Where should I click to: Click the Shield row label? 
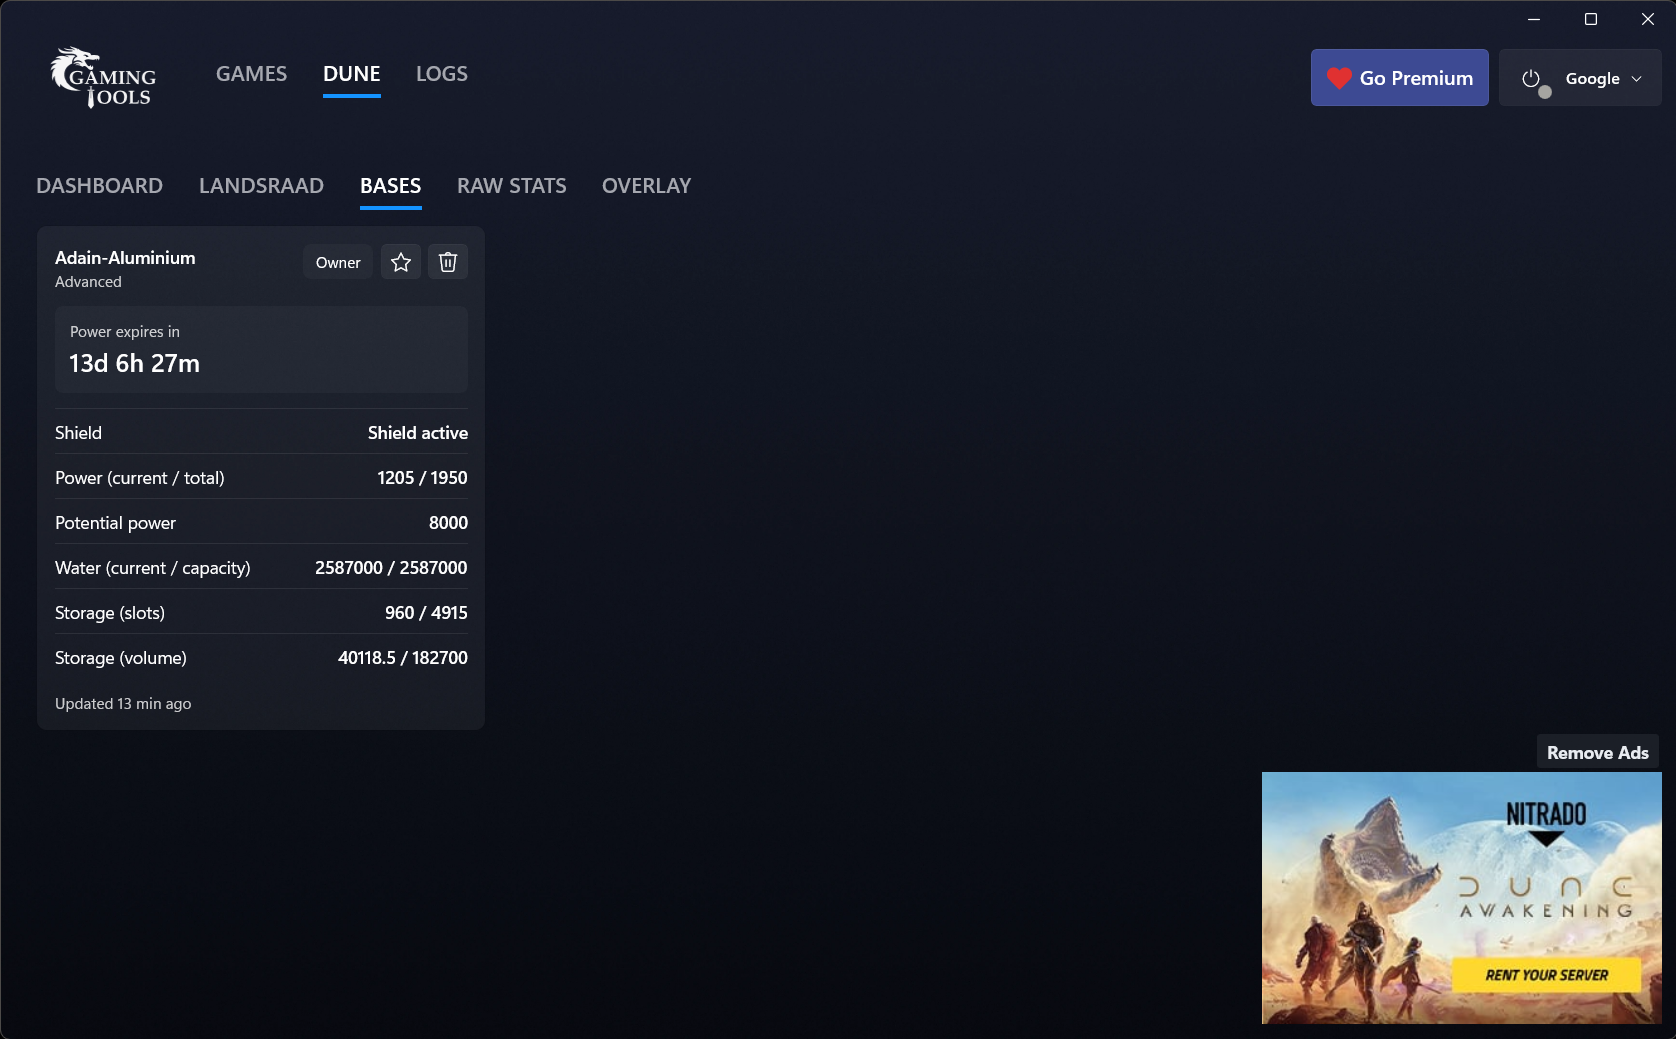[78, 433]
